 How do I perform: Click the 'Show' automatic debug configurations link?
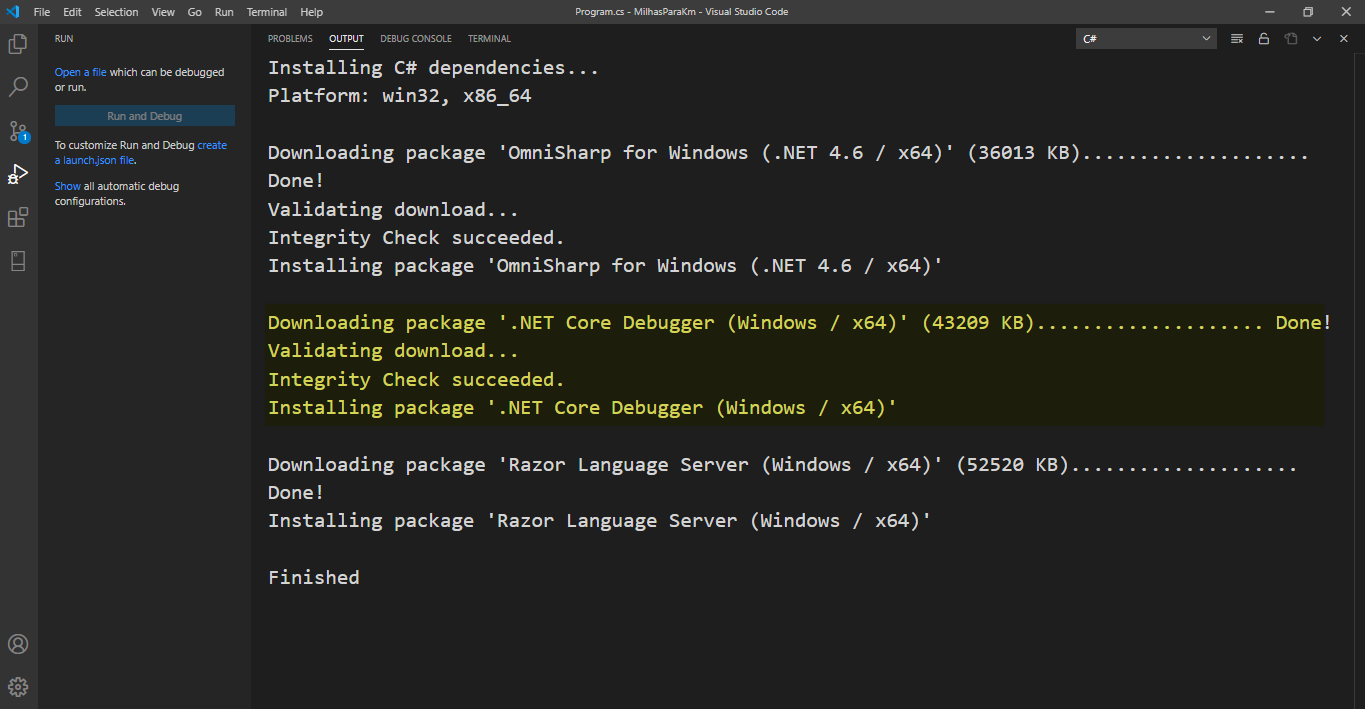[68, 186]
